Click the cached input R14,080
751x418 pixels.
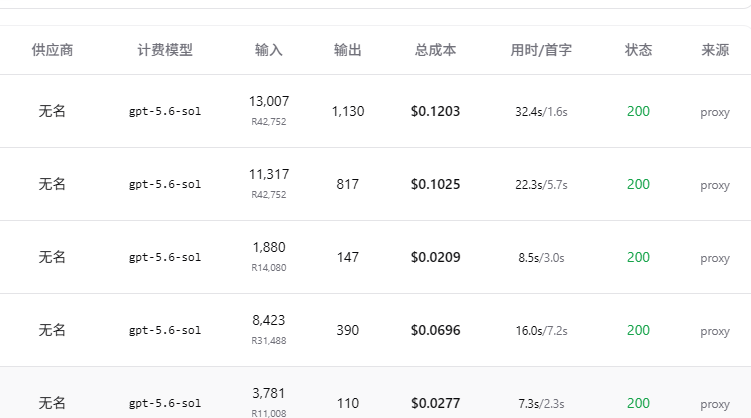pos(269,268)
